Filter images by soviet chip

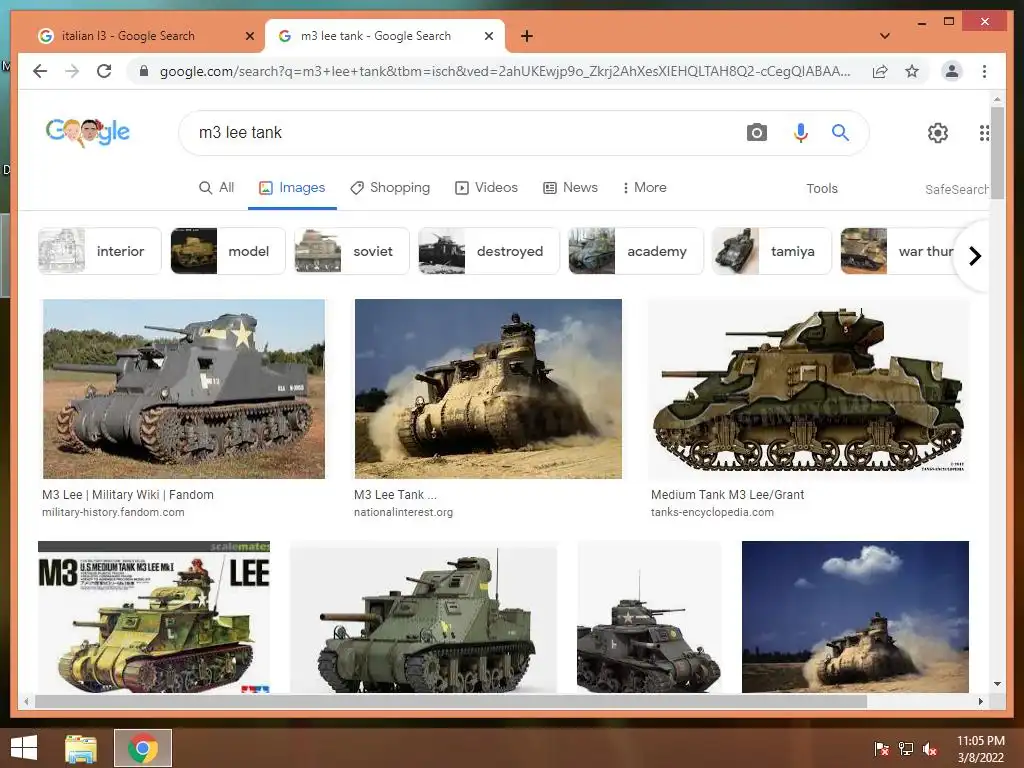pos(352,251)
